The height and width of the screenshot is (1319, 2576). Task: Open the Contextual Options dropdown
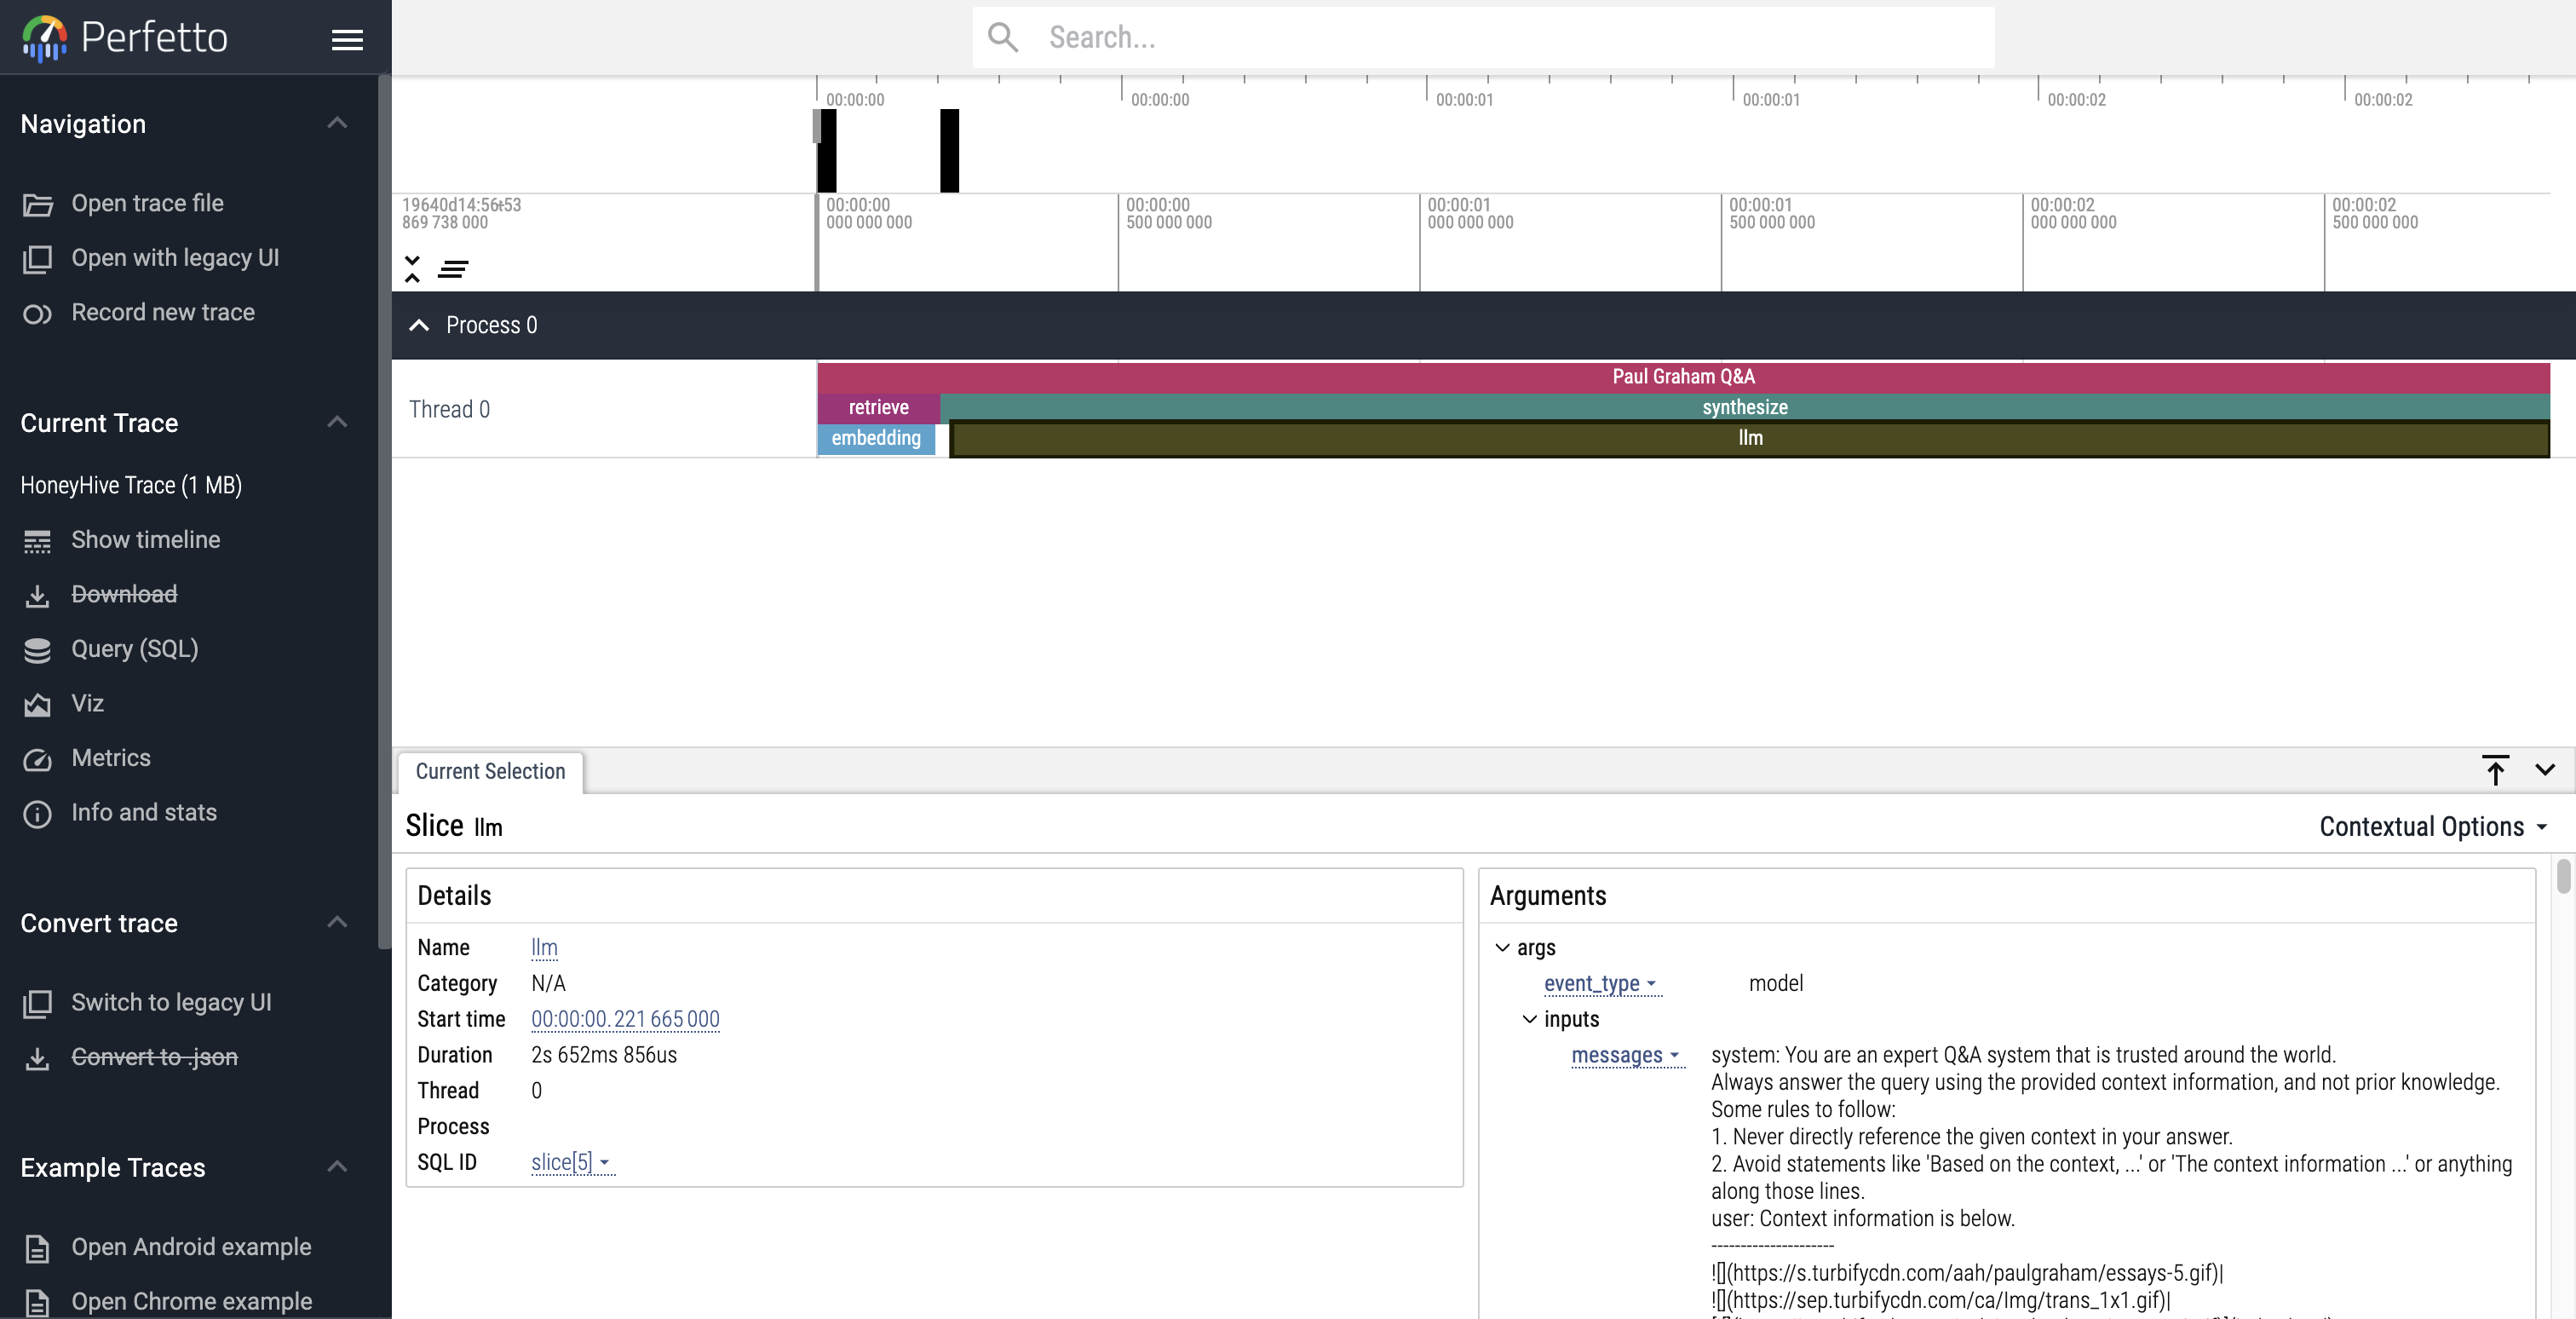click(2432, 827)
